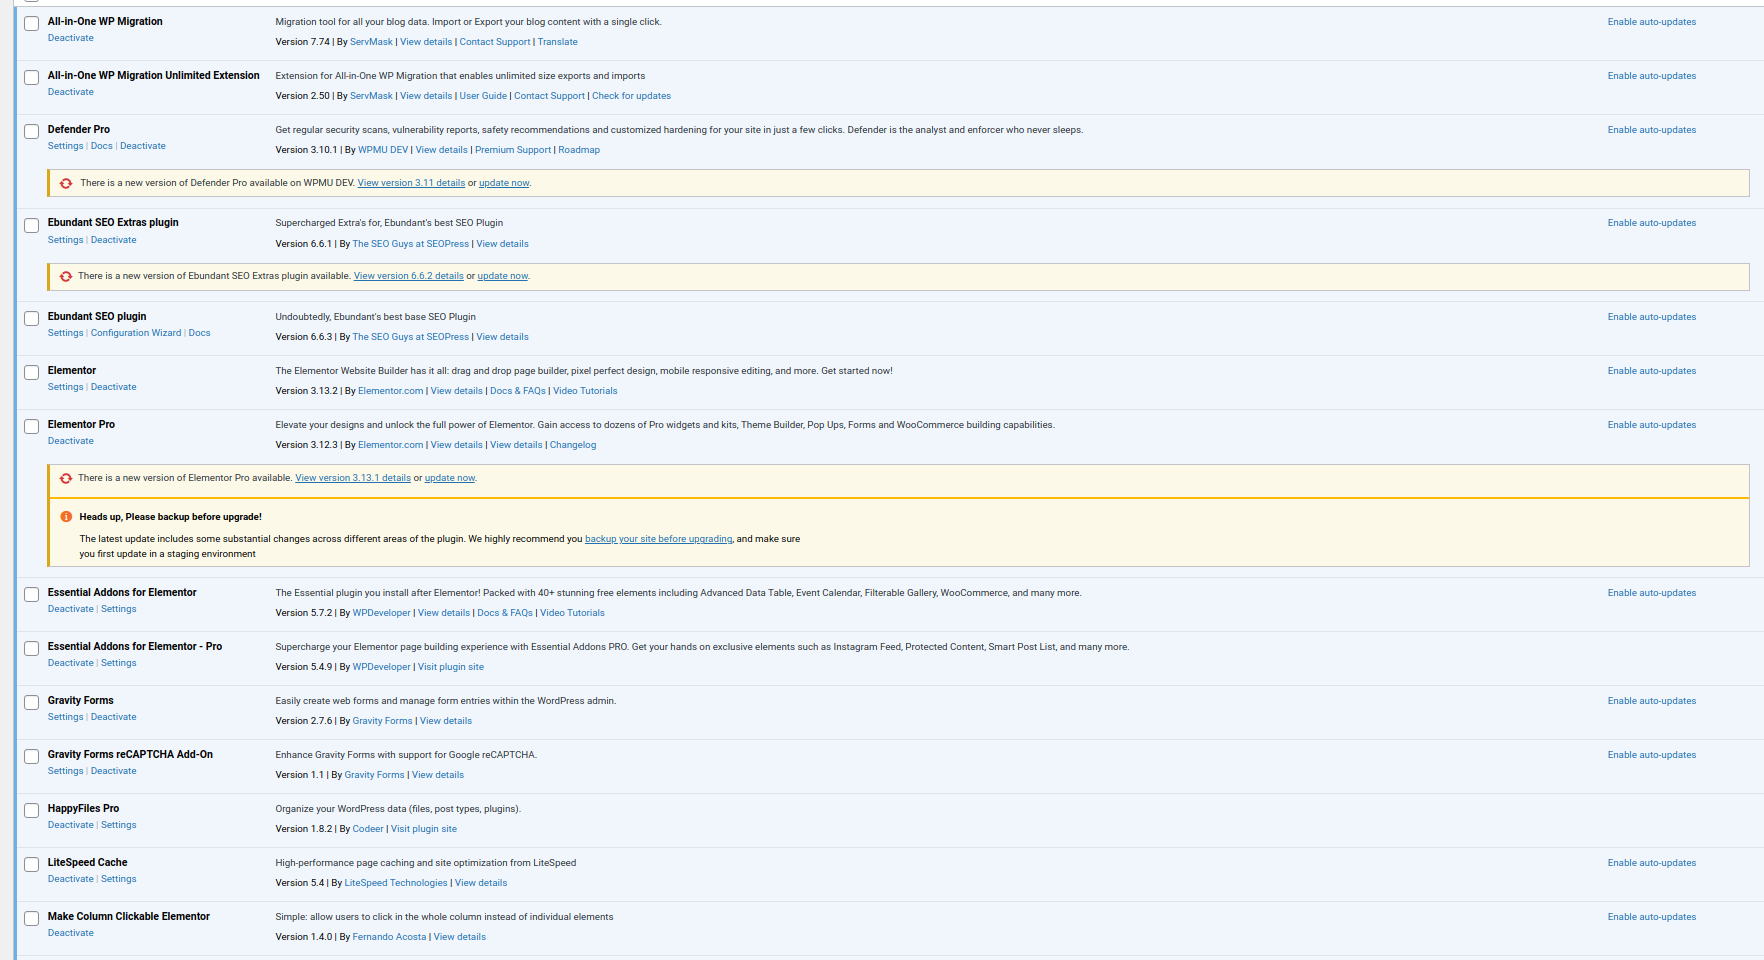Open Video Tutorials for Essential Addons

pos(572,613)
